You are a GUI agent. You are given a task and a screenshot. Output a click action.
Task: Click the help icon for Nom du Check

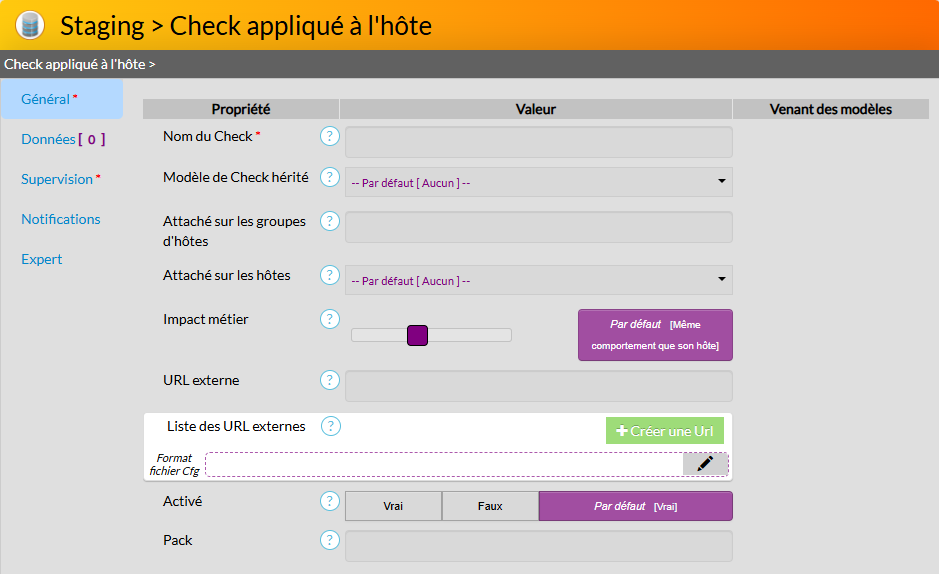330,136
